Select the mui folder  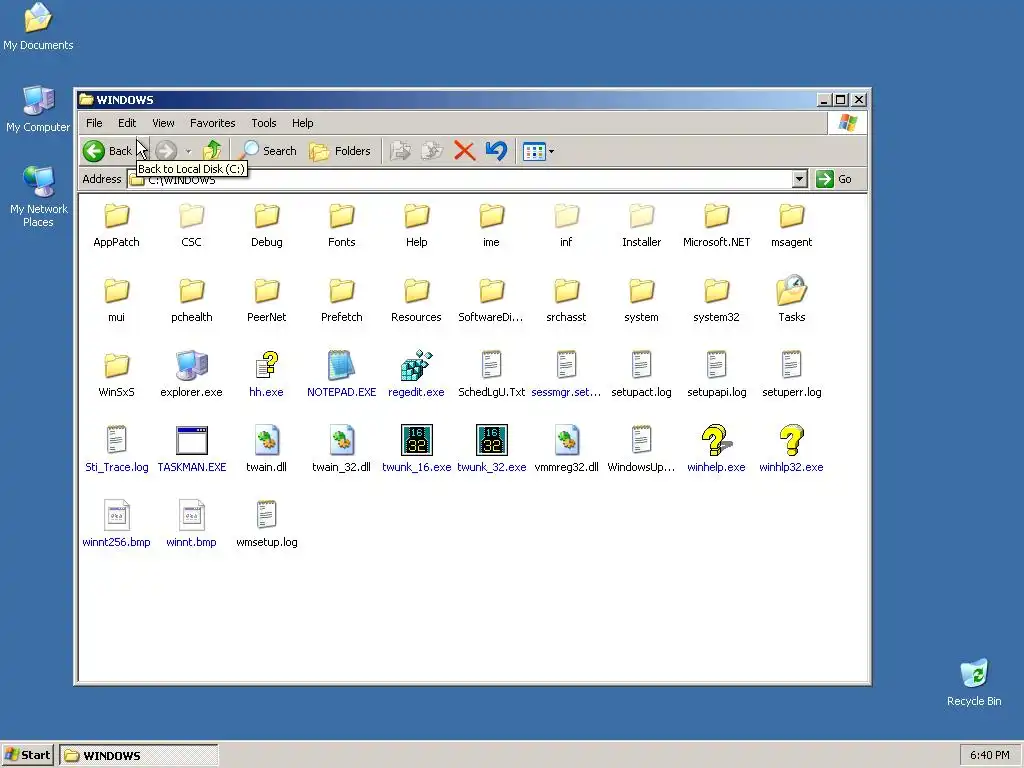click(116, 300)
